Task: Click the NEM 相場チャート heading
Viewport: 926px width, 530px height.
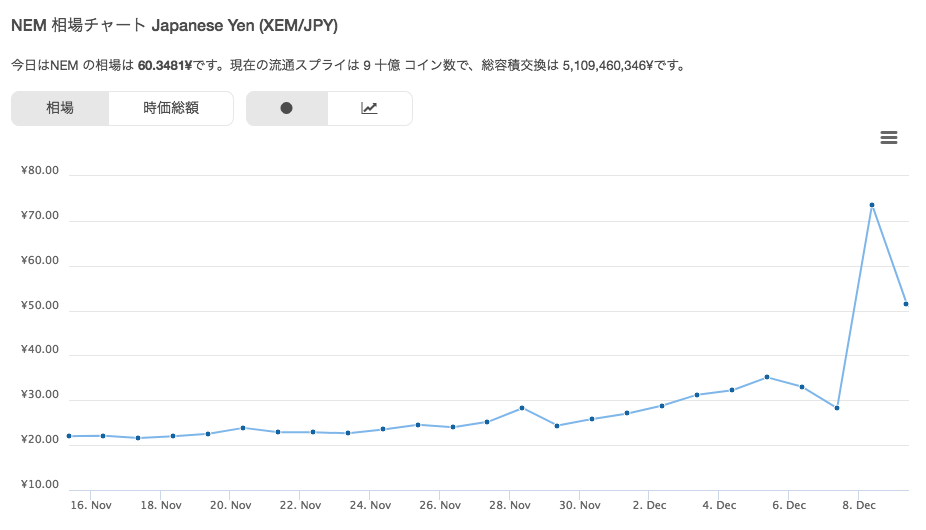Action: click(x=174, y=25)
